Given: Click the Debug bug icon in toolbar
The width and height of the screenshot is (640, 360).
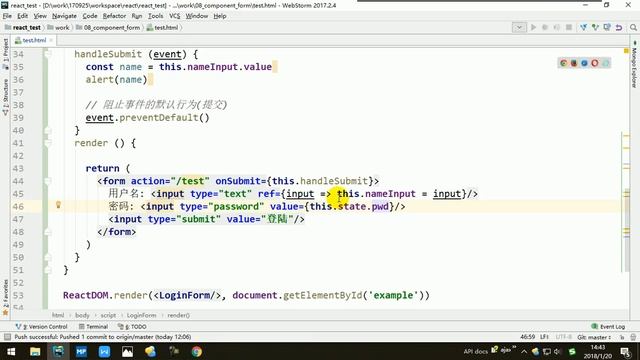Looking at the screenshot, I should (544, 27).
